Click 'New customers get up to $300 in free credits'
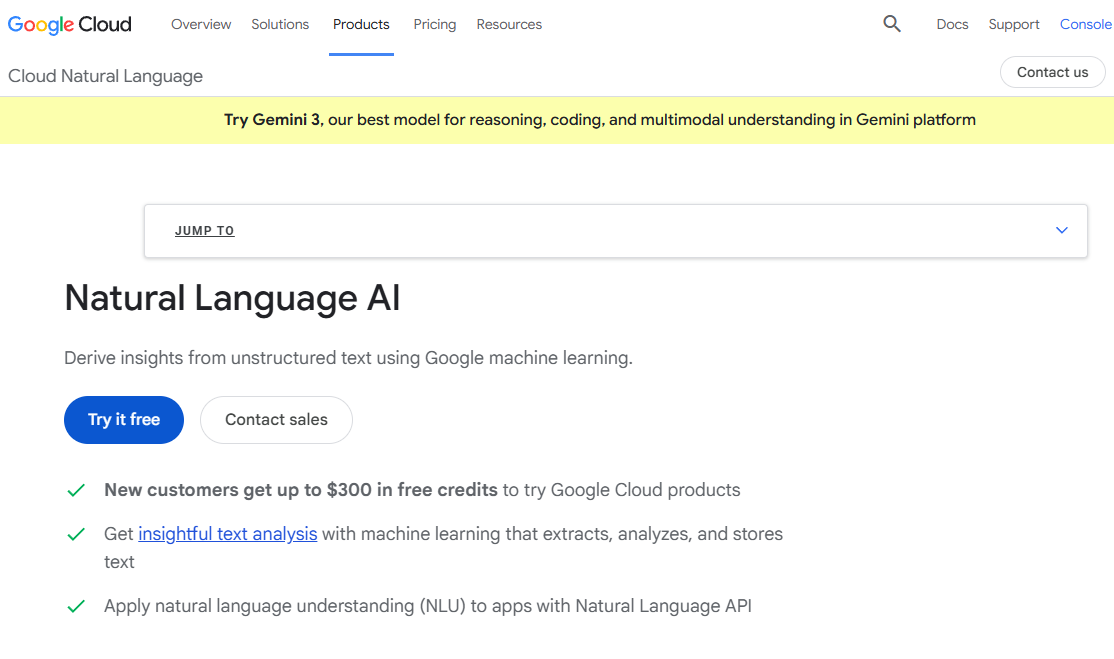Screen dimensions: 1114x659 [x=301, y=490]
